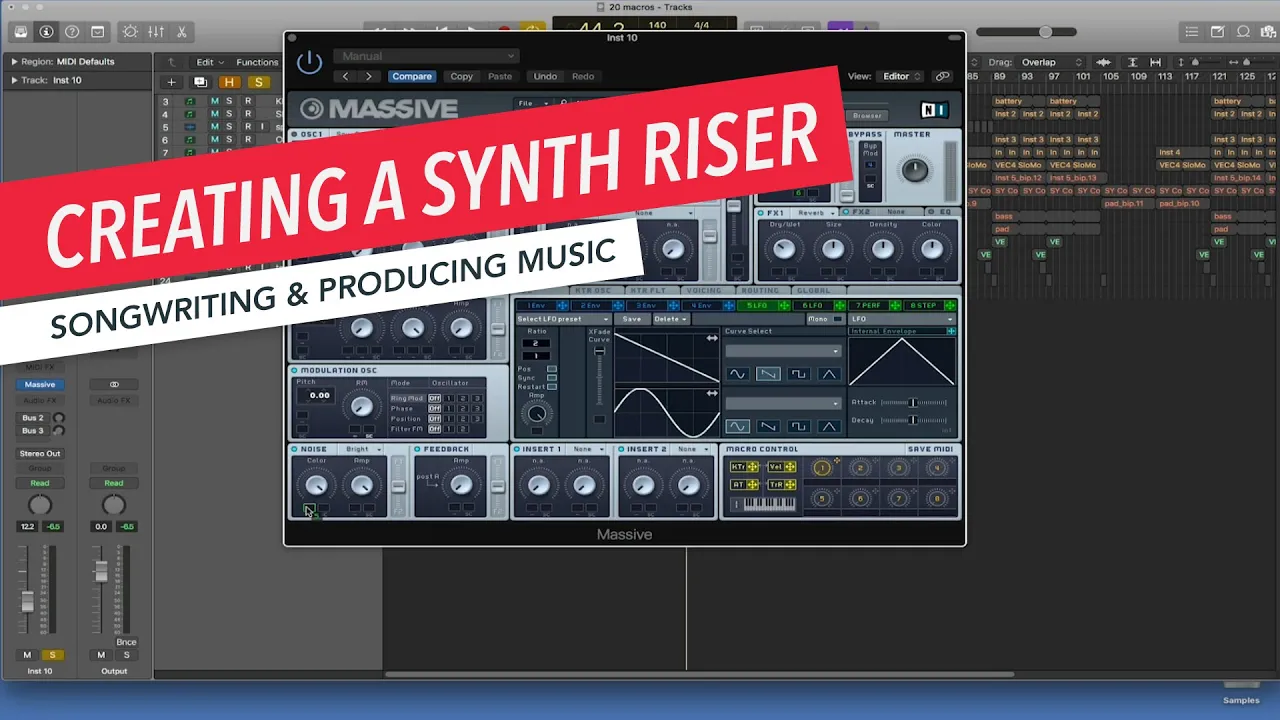The image size is (1280, 720).
Task: Click SAVE MIDI in Macro Control
Action: tap(931, 449)
